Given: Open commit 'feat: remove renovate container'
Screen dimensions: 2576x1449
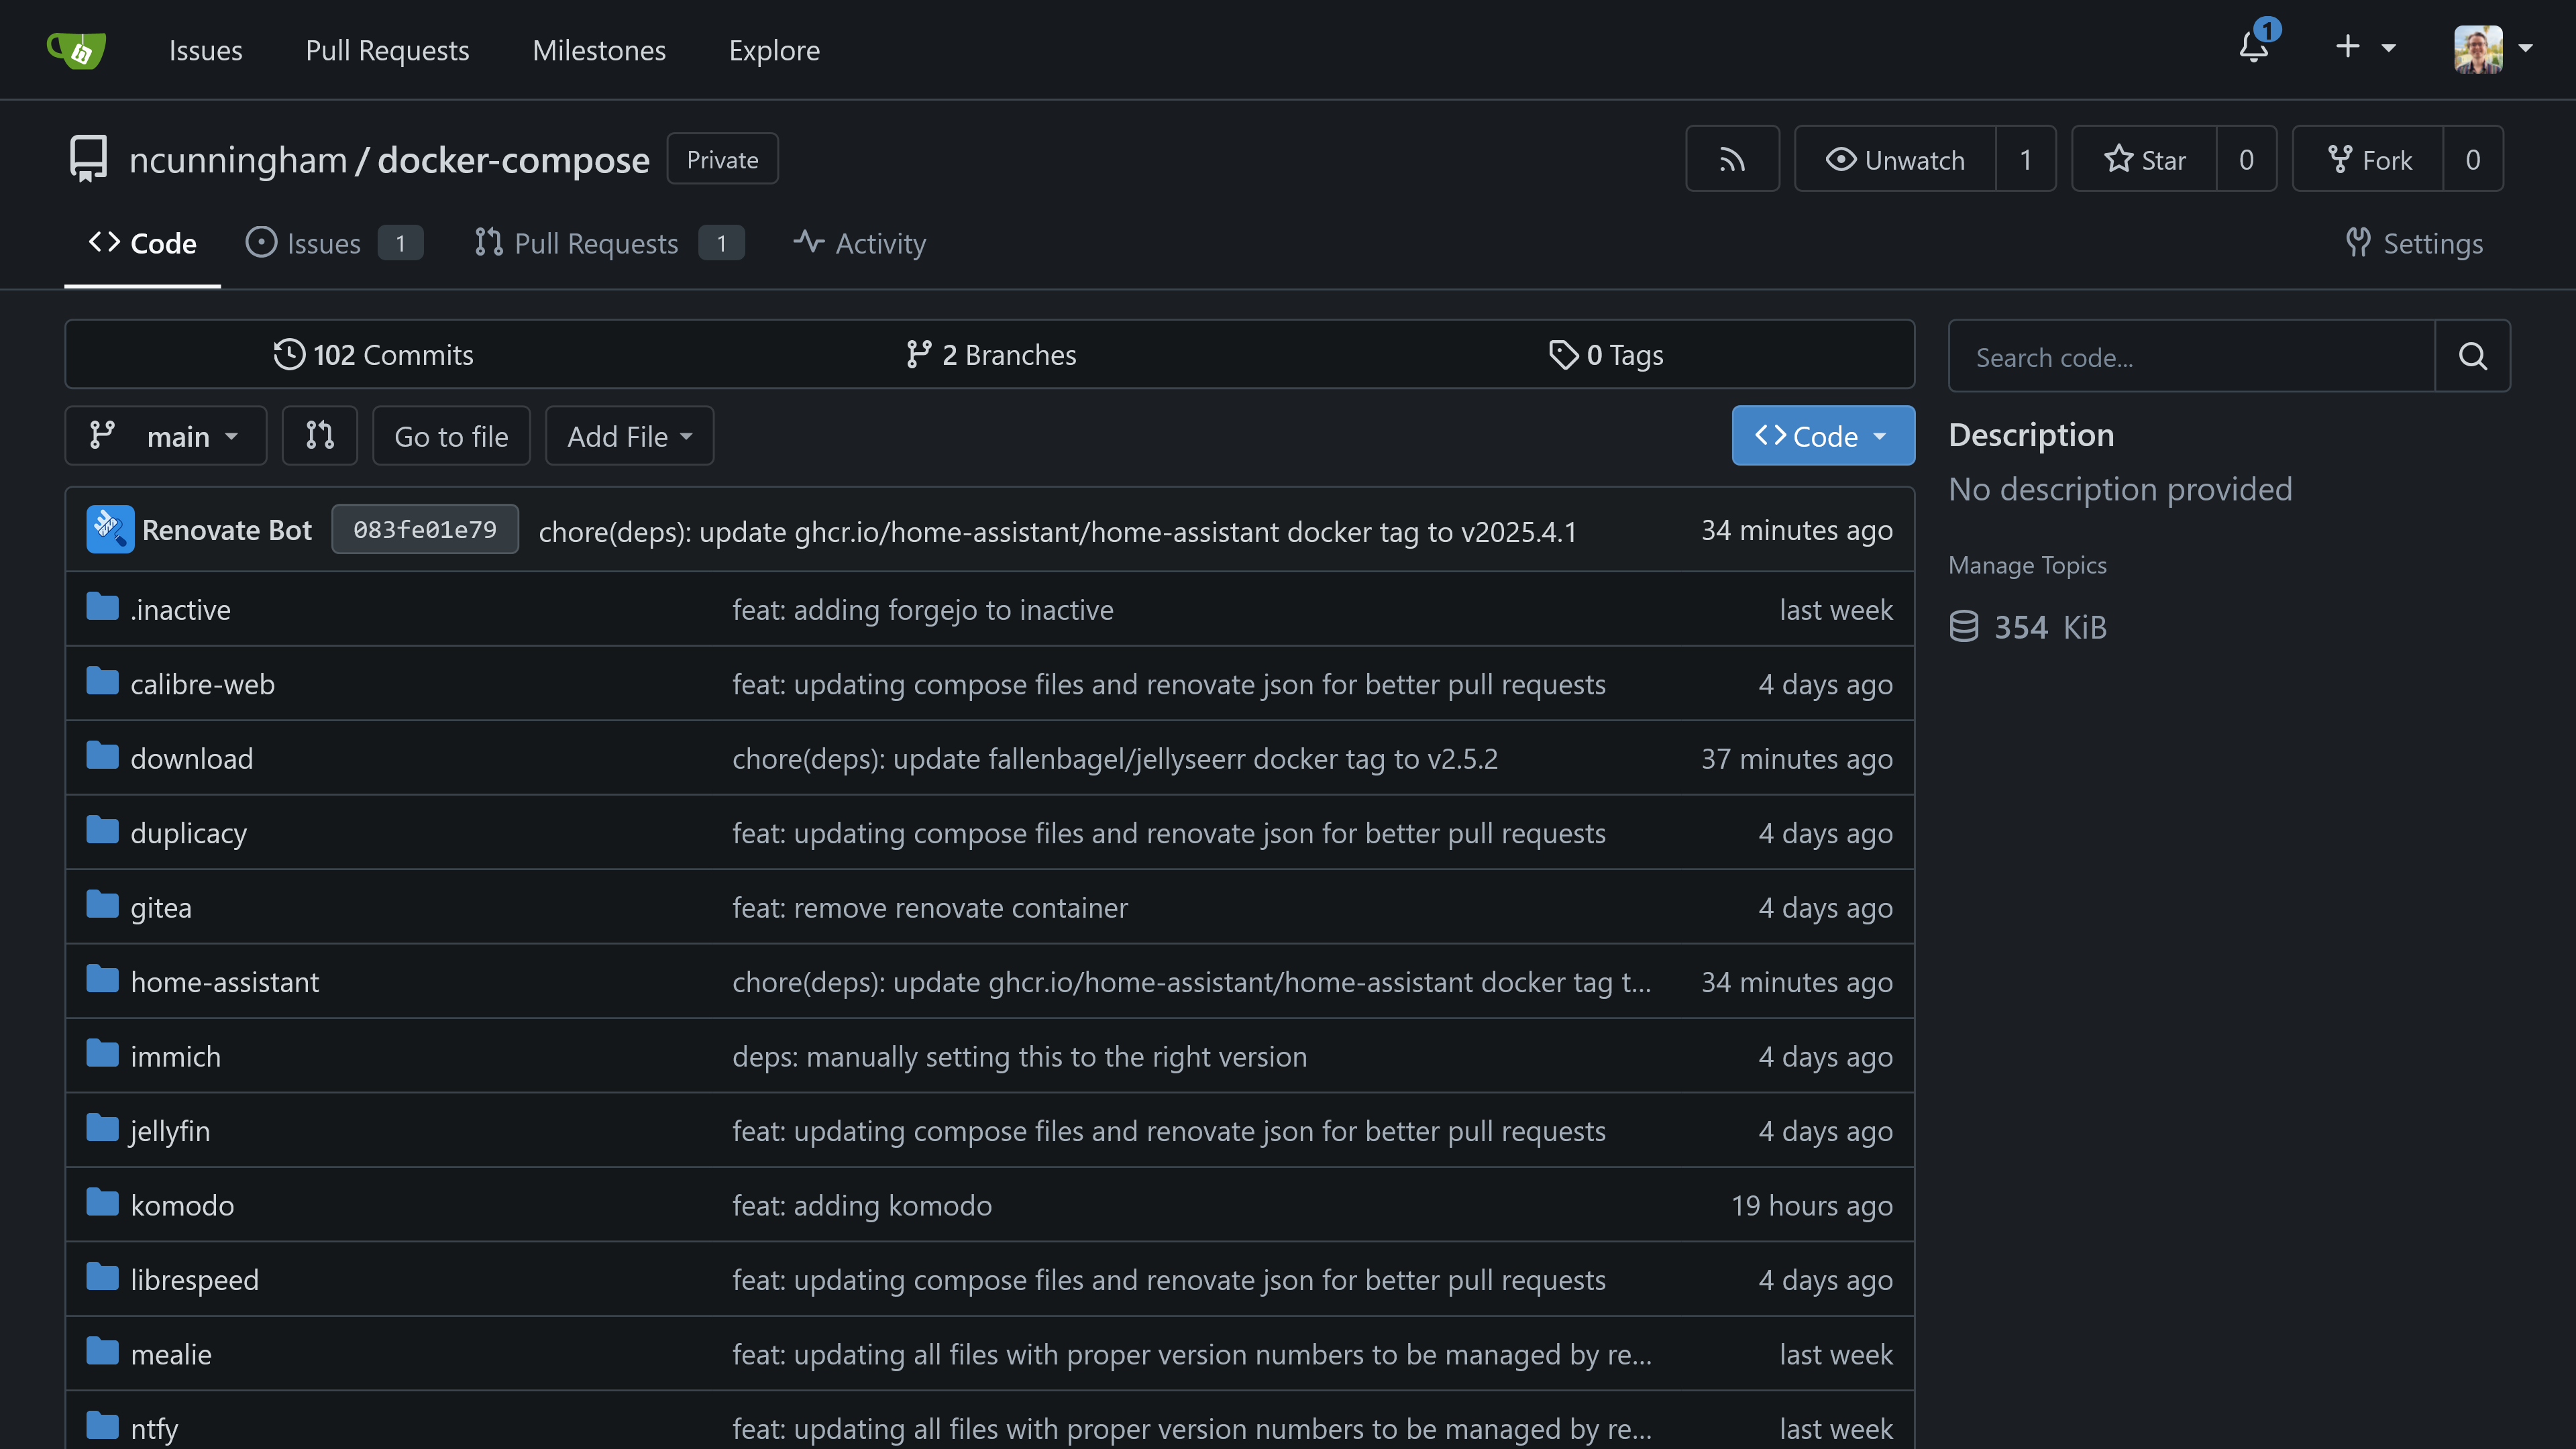Looking at the screenshot, I should coord(929,907).
